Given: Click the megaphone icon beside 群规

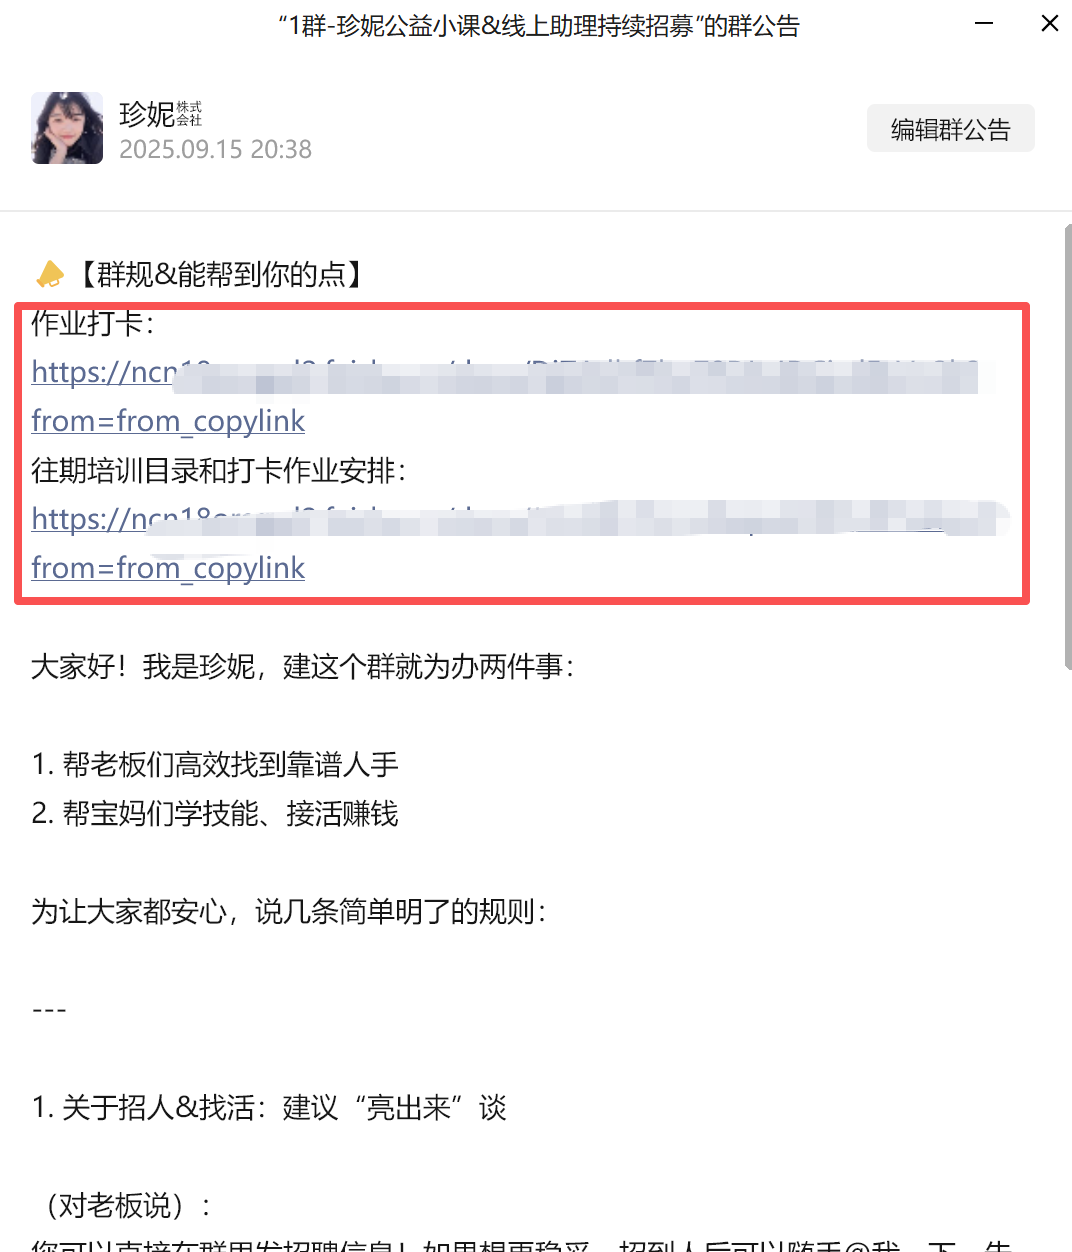Looking at the screenshot, I should (x=50, y=274).
